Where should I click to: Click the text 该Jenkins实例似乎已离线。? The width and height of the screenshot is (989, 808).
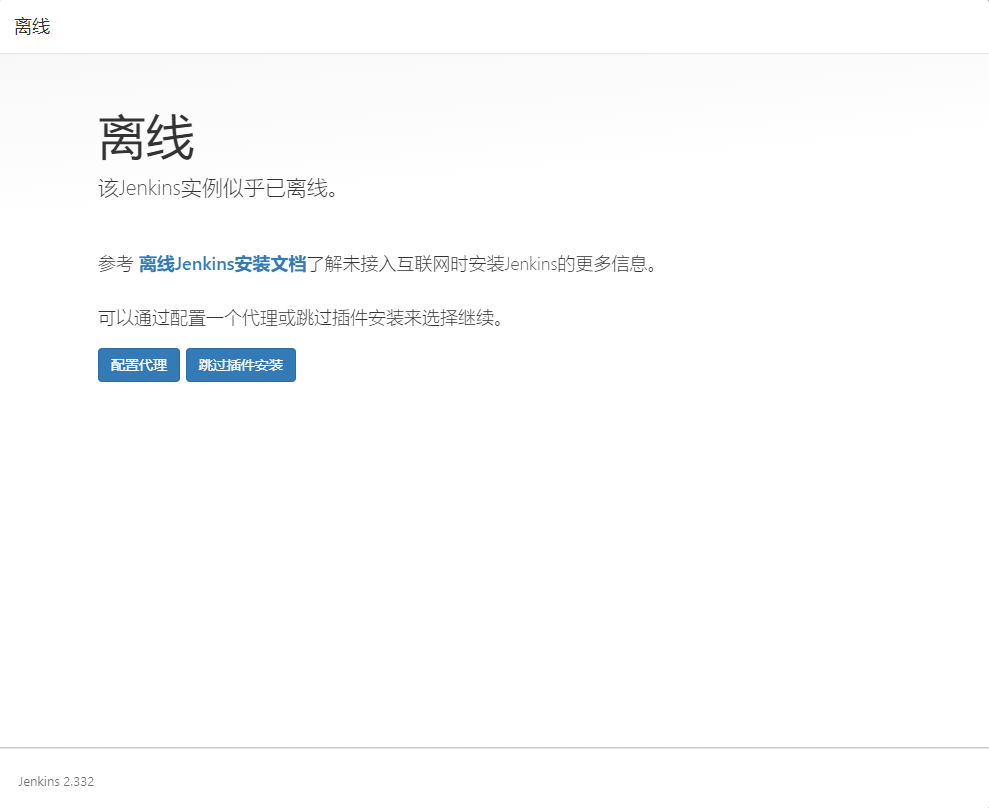[218, 188]
